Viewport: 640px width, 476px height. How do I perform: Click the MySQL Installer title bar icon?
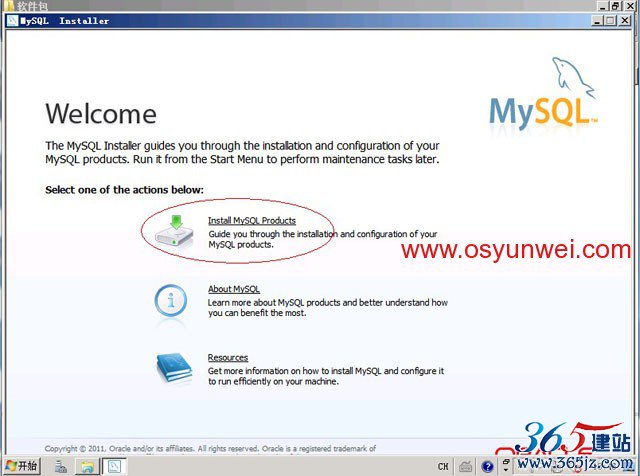(x=13, y=20)
